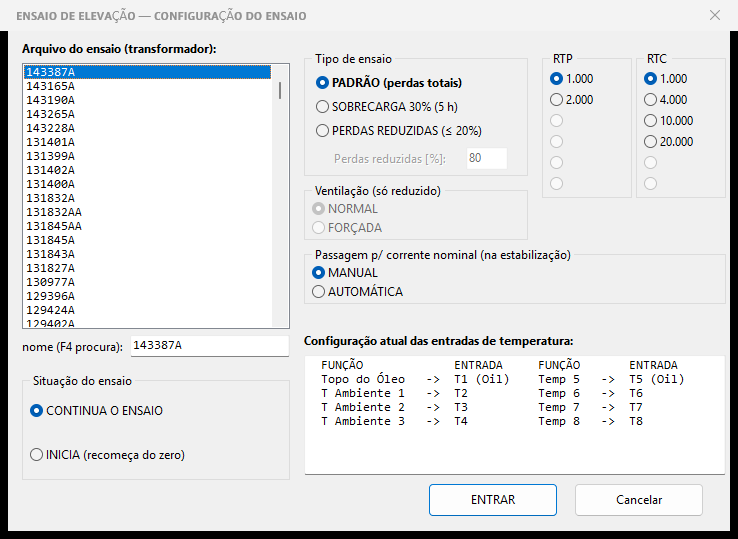
Task: Click the T5 (Oil) entry value
Action: [657, 379]
